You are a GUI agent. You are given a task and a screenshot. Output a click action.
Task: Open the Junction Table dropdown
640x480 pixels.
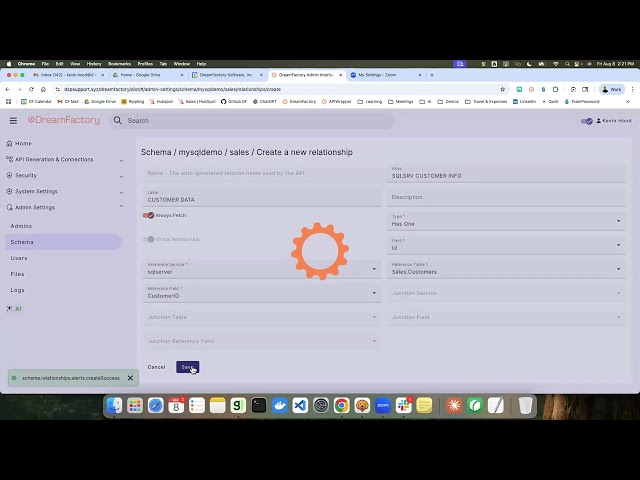coord(262,317)
